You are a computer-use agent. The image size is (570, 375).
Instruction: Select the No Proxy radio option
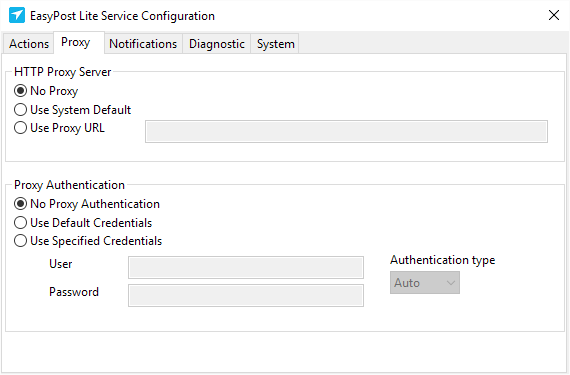(46, 91)
